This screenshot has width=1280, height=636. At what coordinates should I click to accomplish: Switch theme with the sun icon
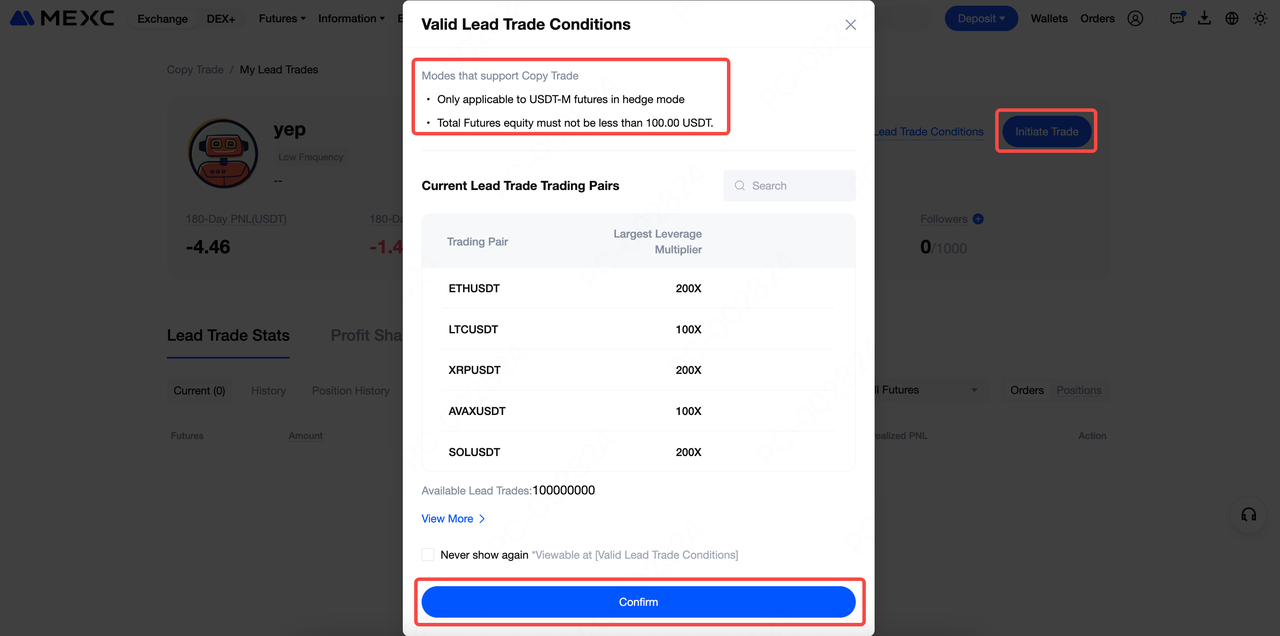coord(1259,18)
